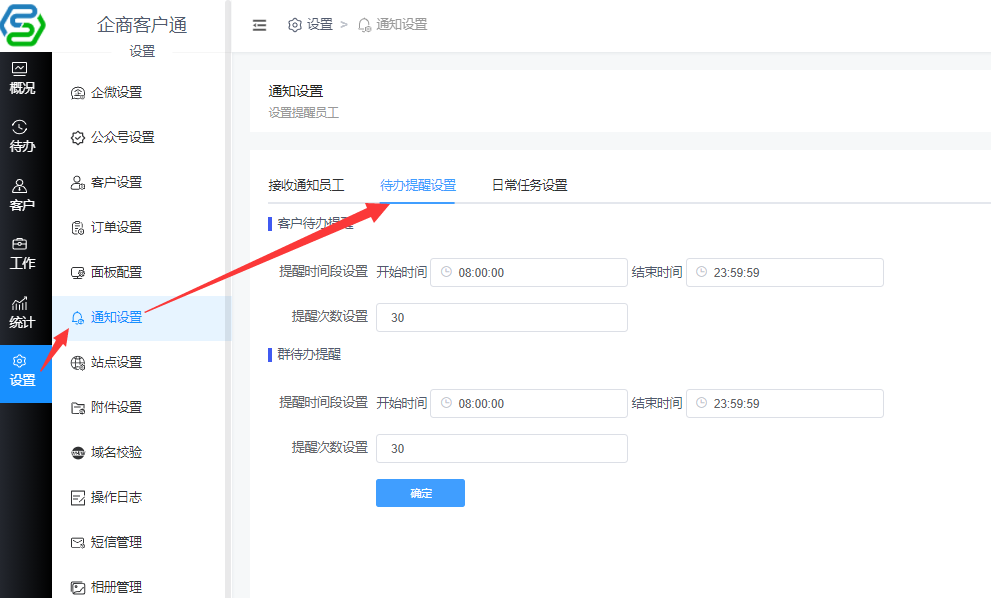This screenshot has width=991, height=598.
Task: Click the 客户设置 menu icon
Action: [x=77, y=183]
